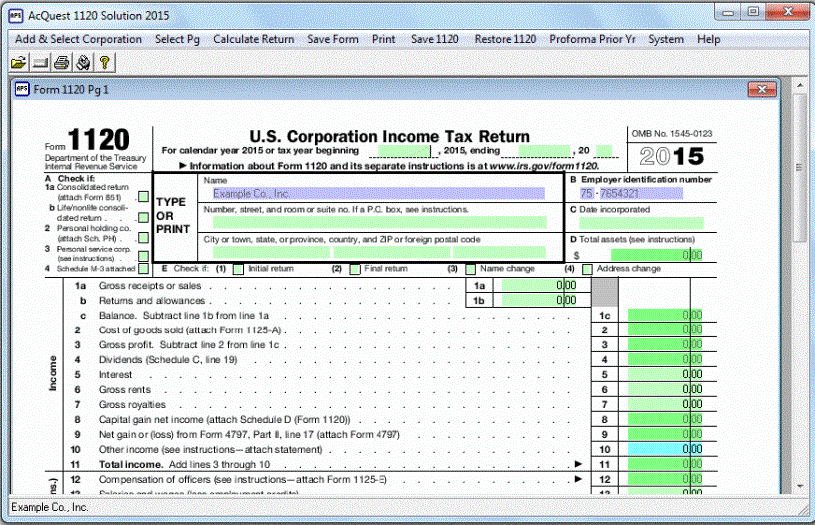Click the line 4 Dividends amount field

(665, 359)
